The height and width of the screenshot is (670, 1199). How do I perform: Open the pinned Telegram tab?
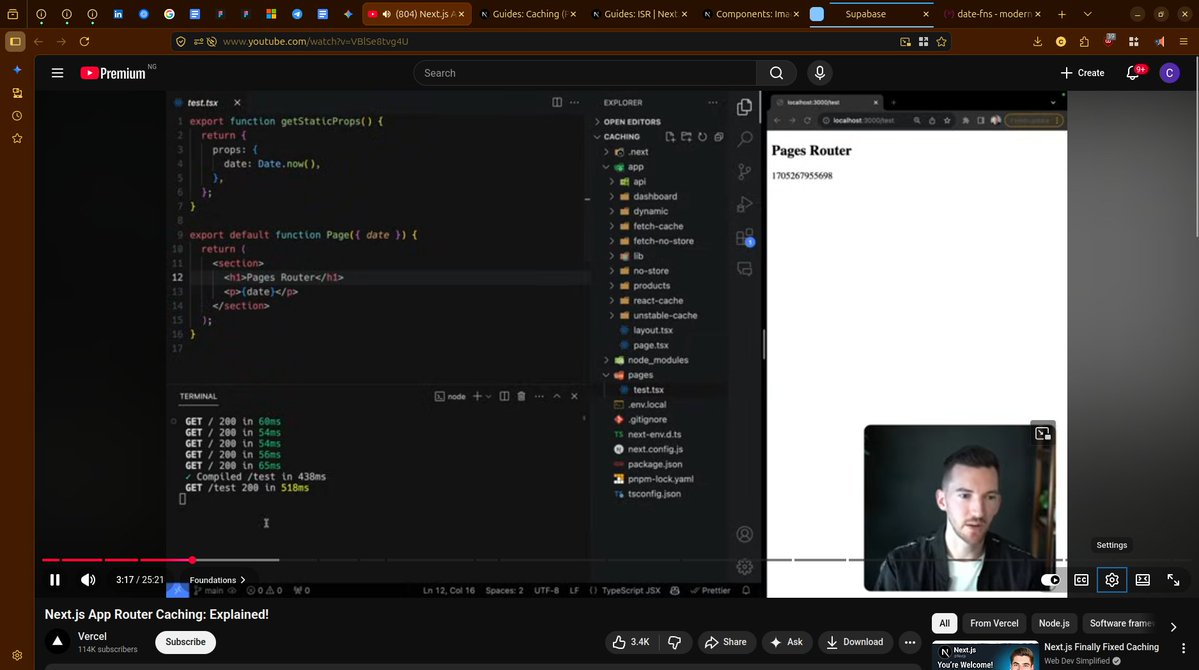point(297,14)
